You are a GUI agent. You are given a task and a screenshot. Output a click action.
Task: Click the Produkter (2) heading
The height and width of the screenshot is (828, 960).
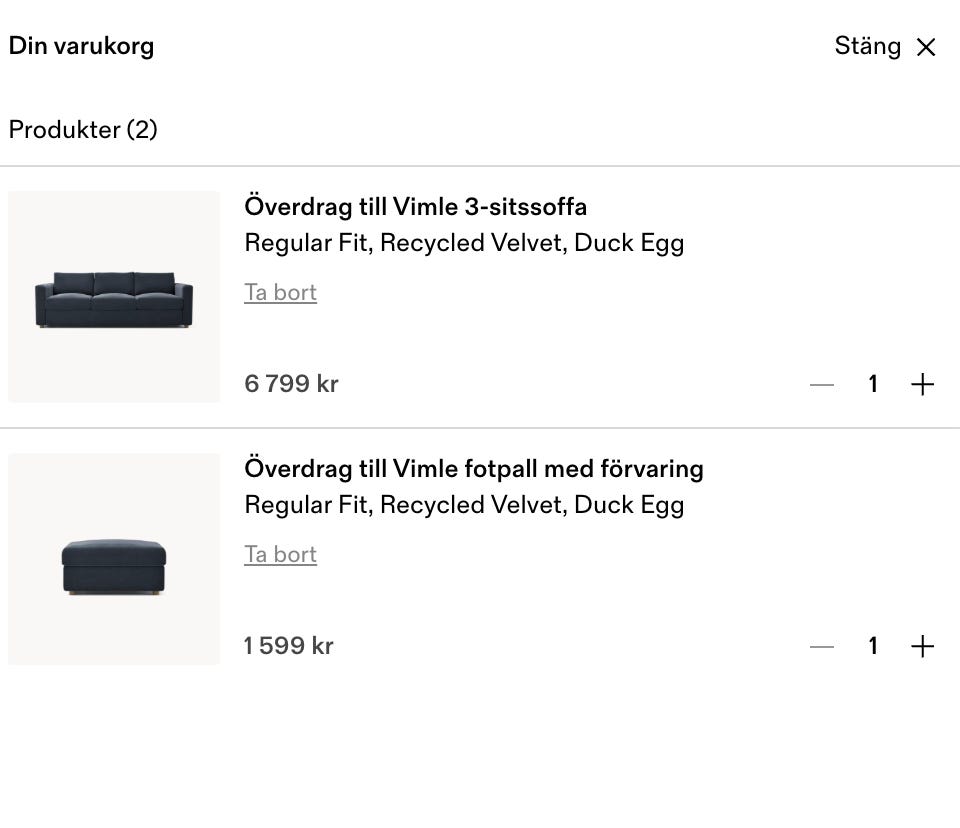(83, 130)
